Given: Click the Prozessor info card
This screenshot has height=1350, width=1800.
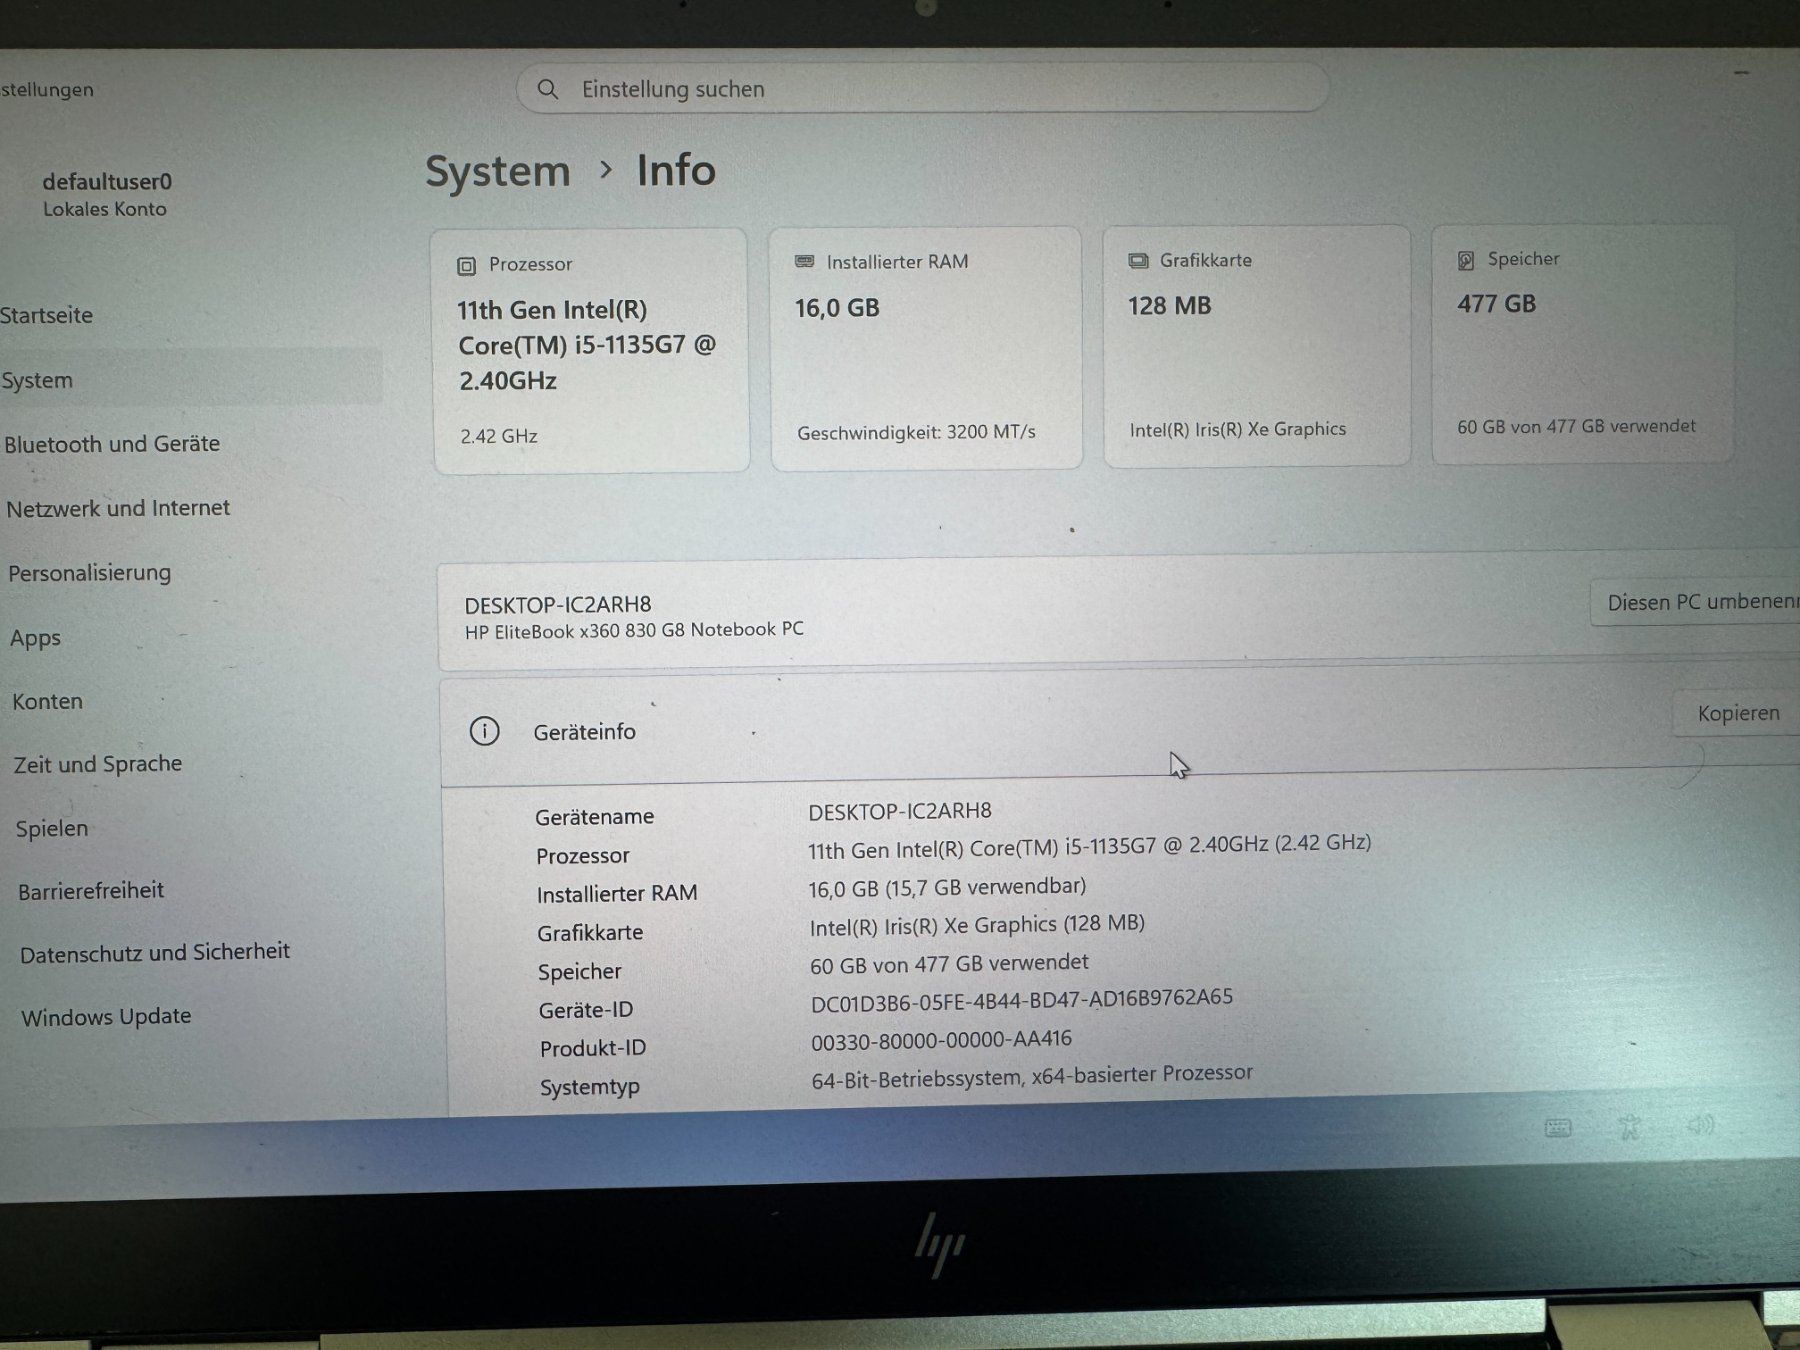Looking at the screenshot, I should point(591,350).
